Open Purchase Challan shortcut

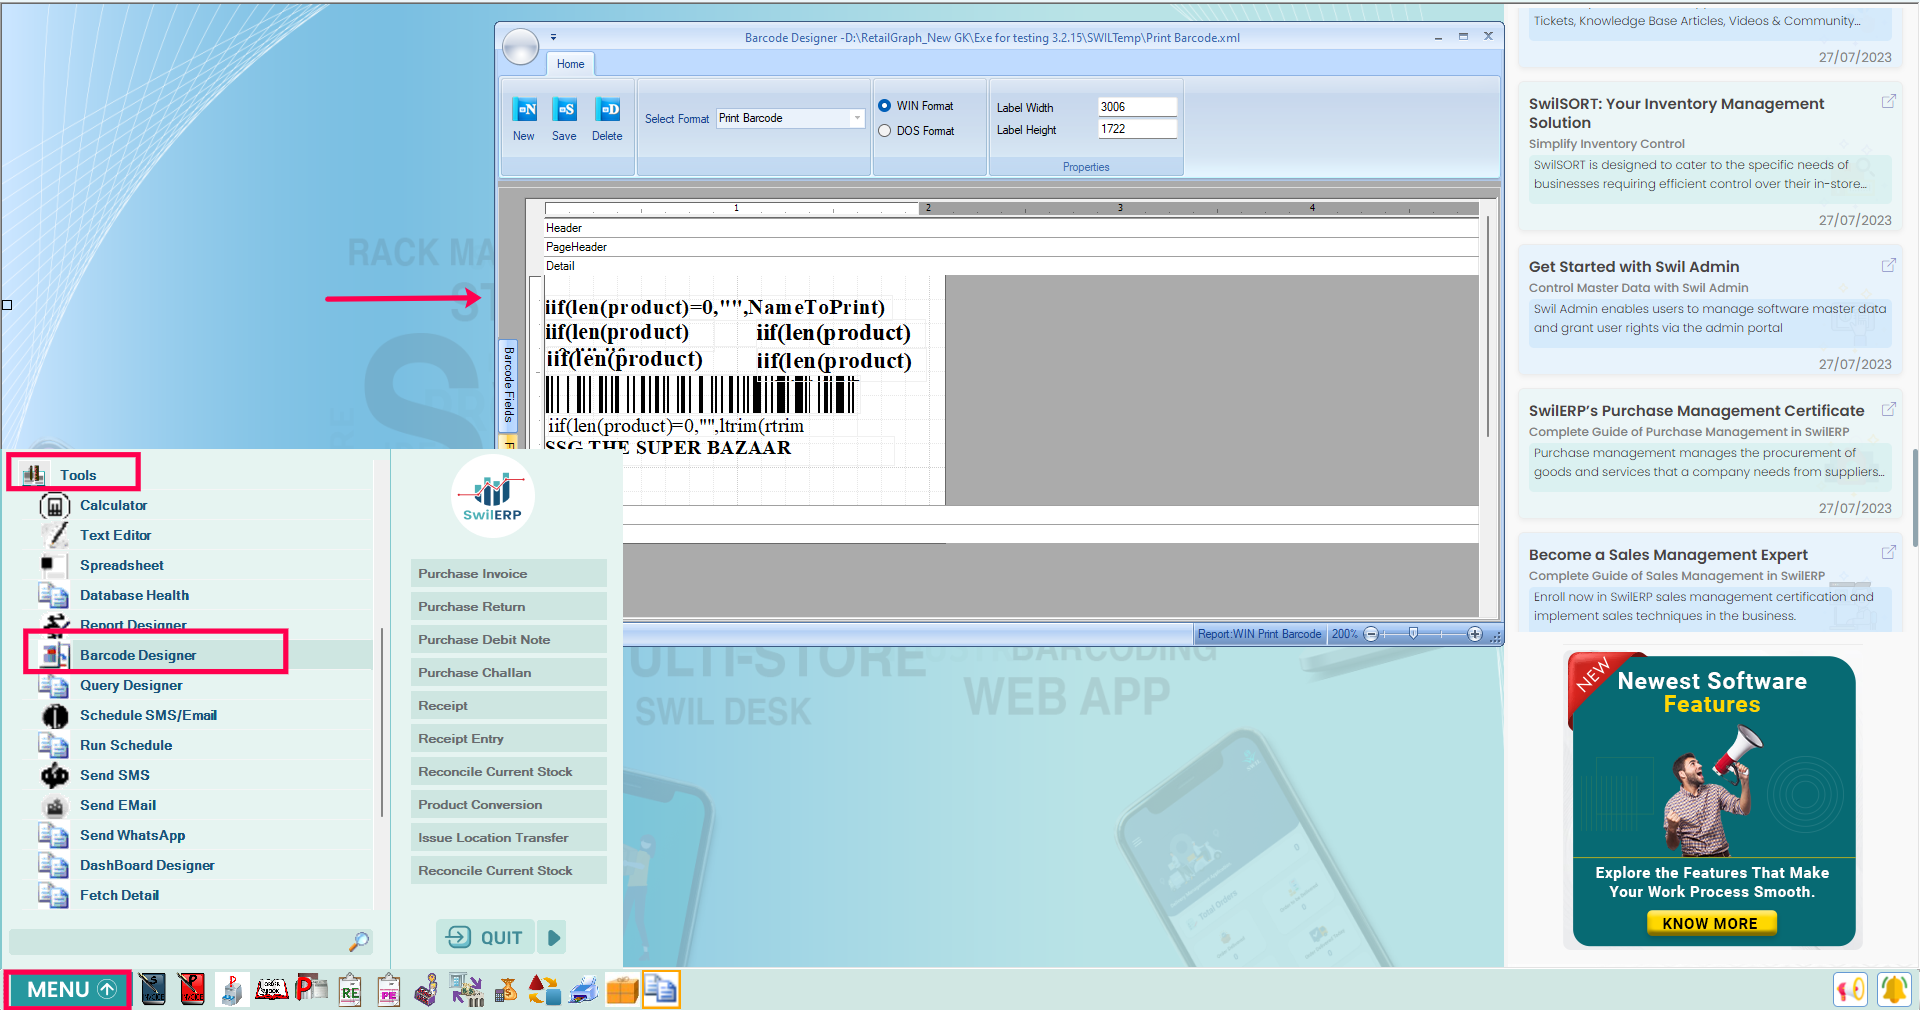tap(509, 673)
